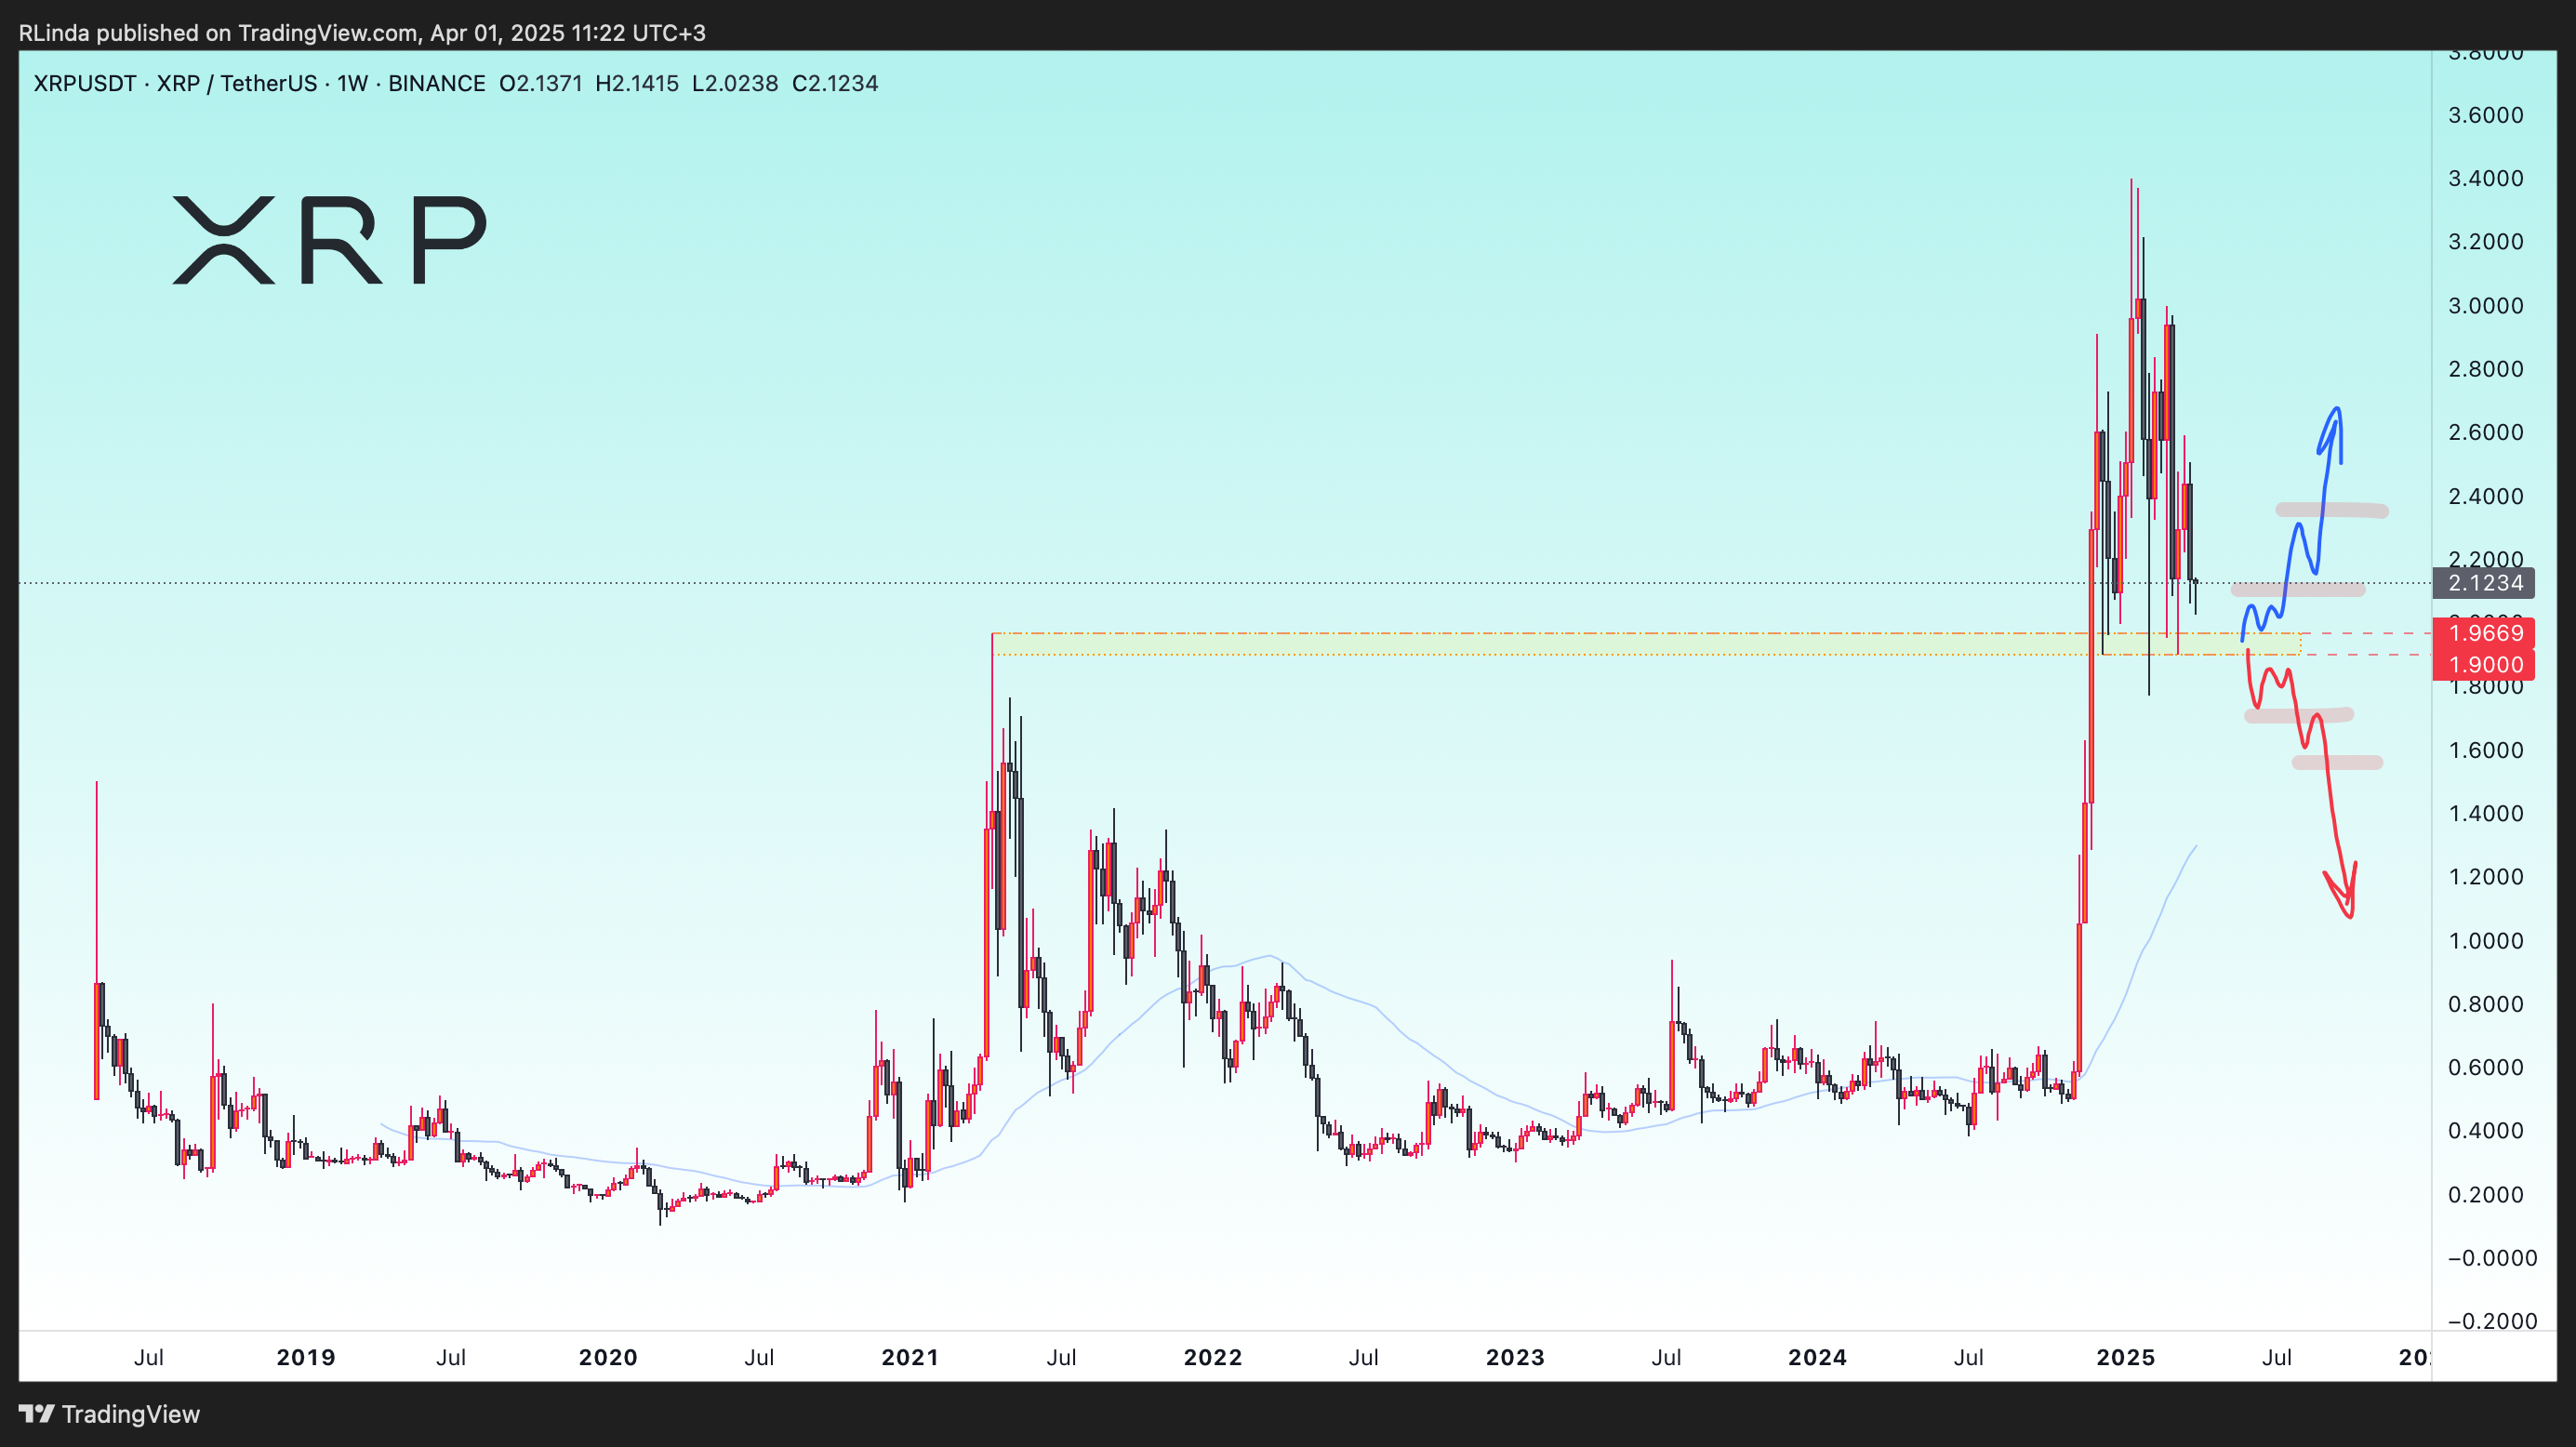Click the 3.4000 price axis label

[x=2485, y=178]
